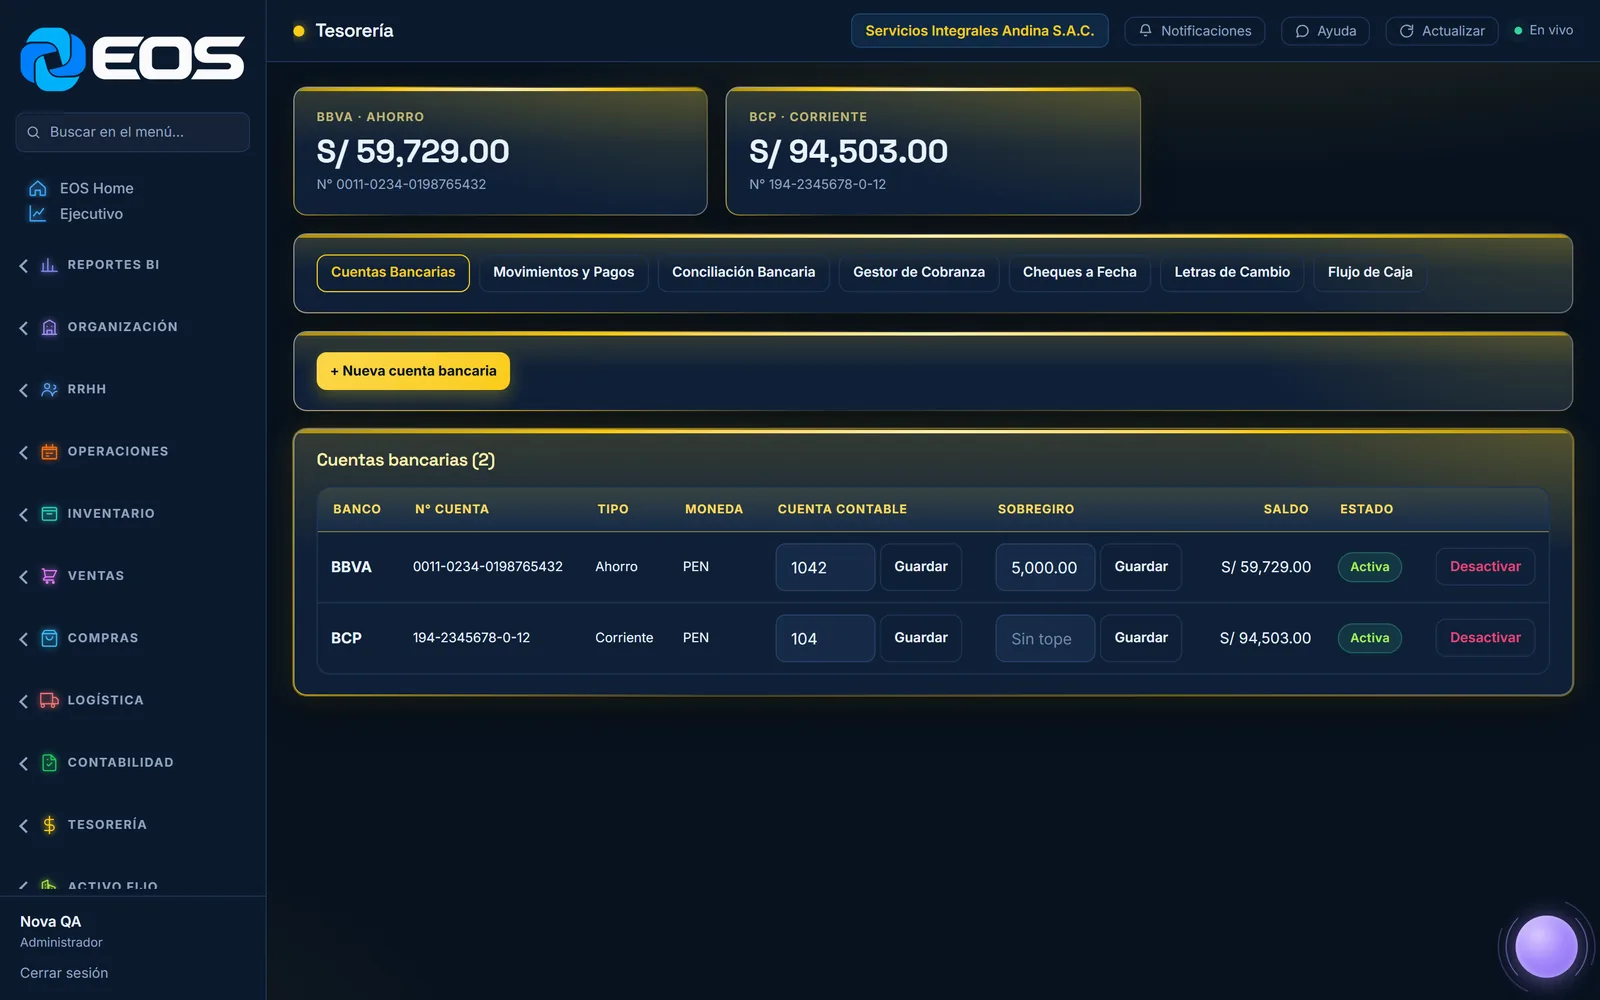Click the Inventario box icon

[x=49, y=514]
